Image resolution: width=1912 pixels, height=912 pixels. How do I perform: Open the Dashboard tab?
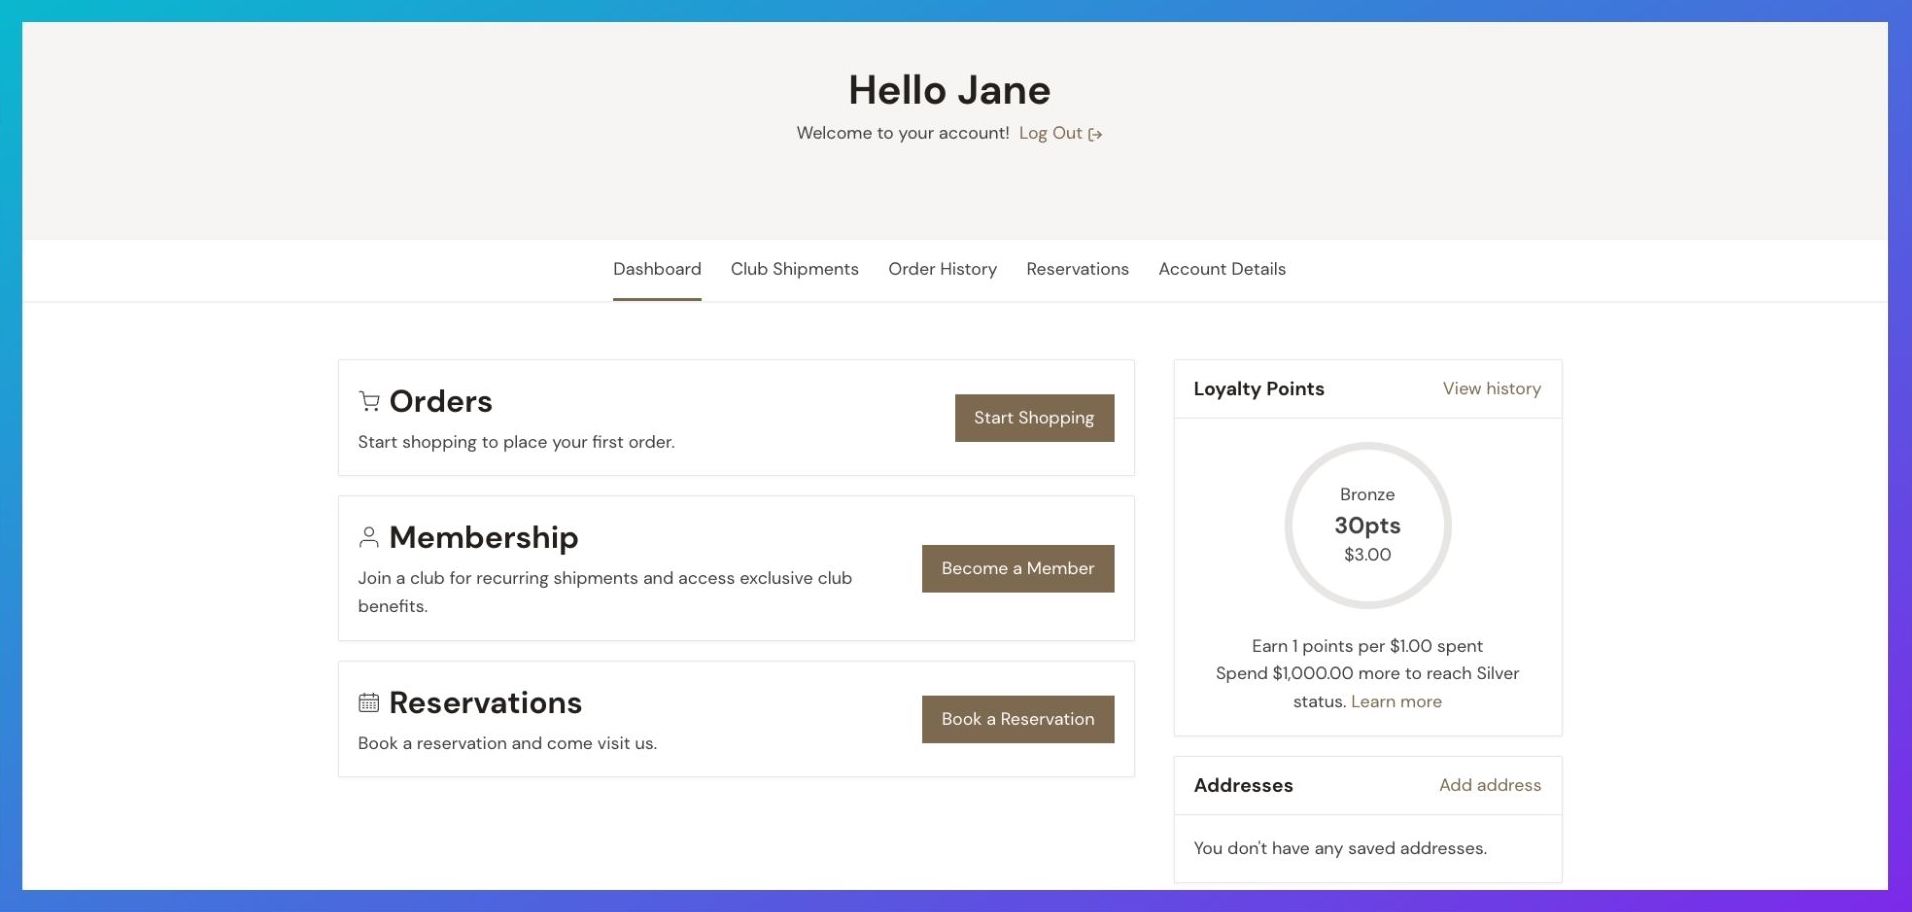[657, 269]
